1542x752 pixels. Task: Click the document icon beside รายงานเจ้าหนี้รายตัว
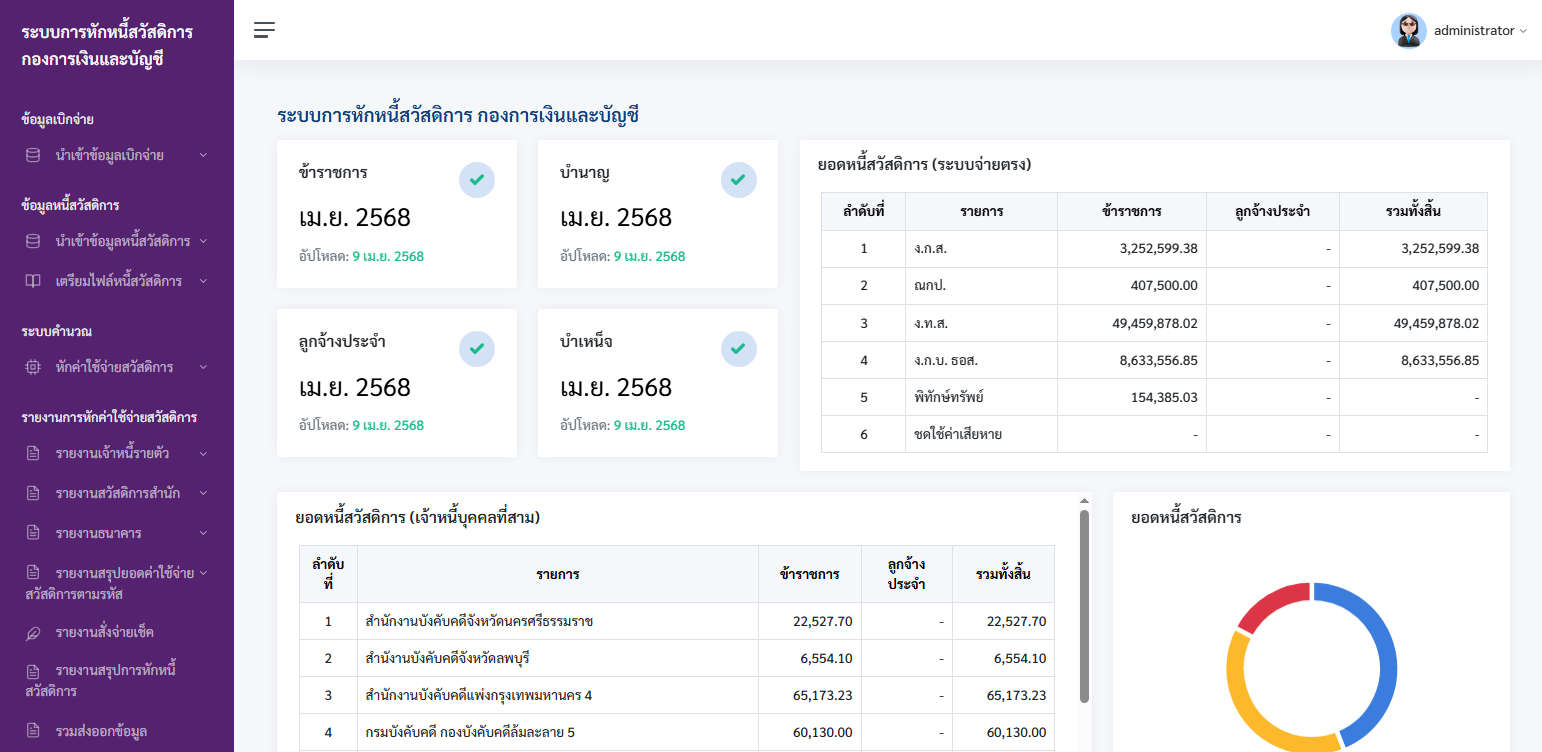[x=33, y=453]
